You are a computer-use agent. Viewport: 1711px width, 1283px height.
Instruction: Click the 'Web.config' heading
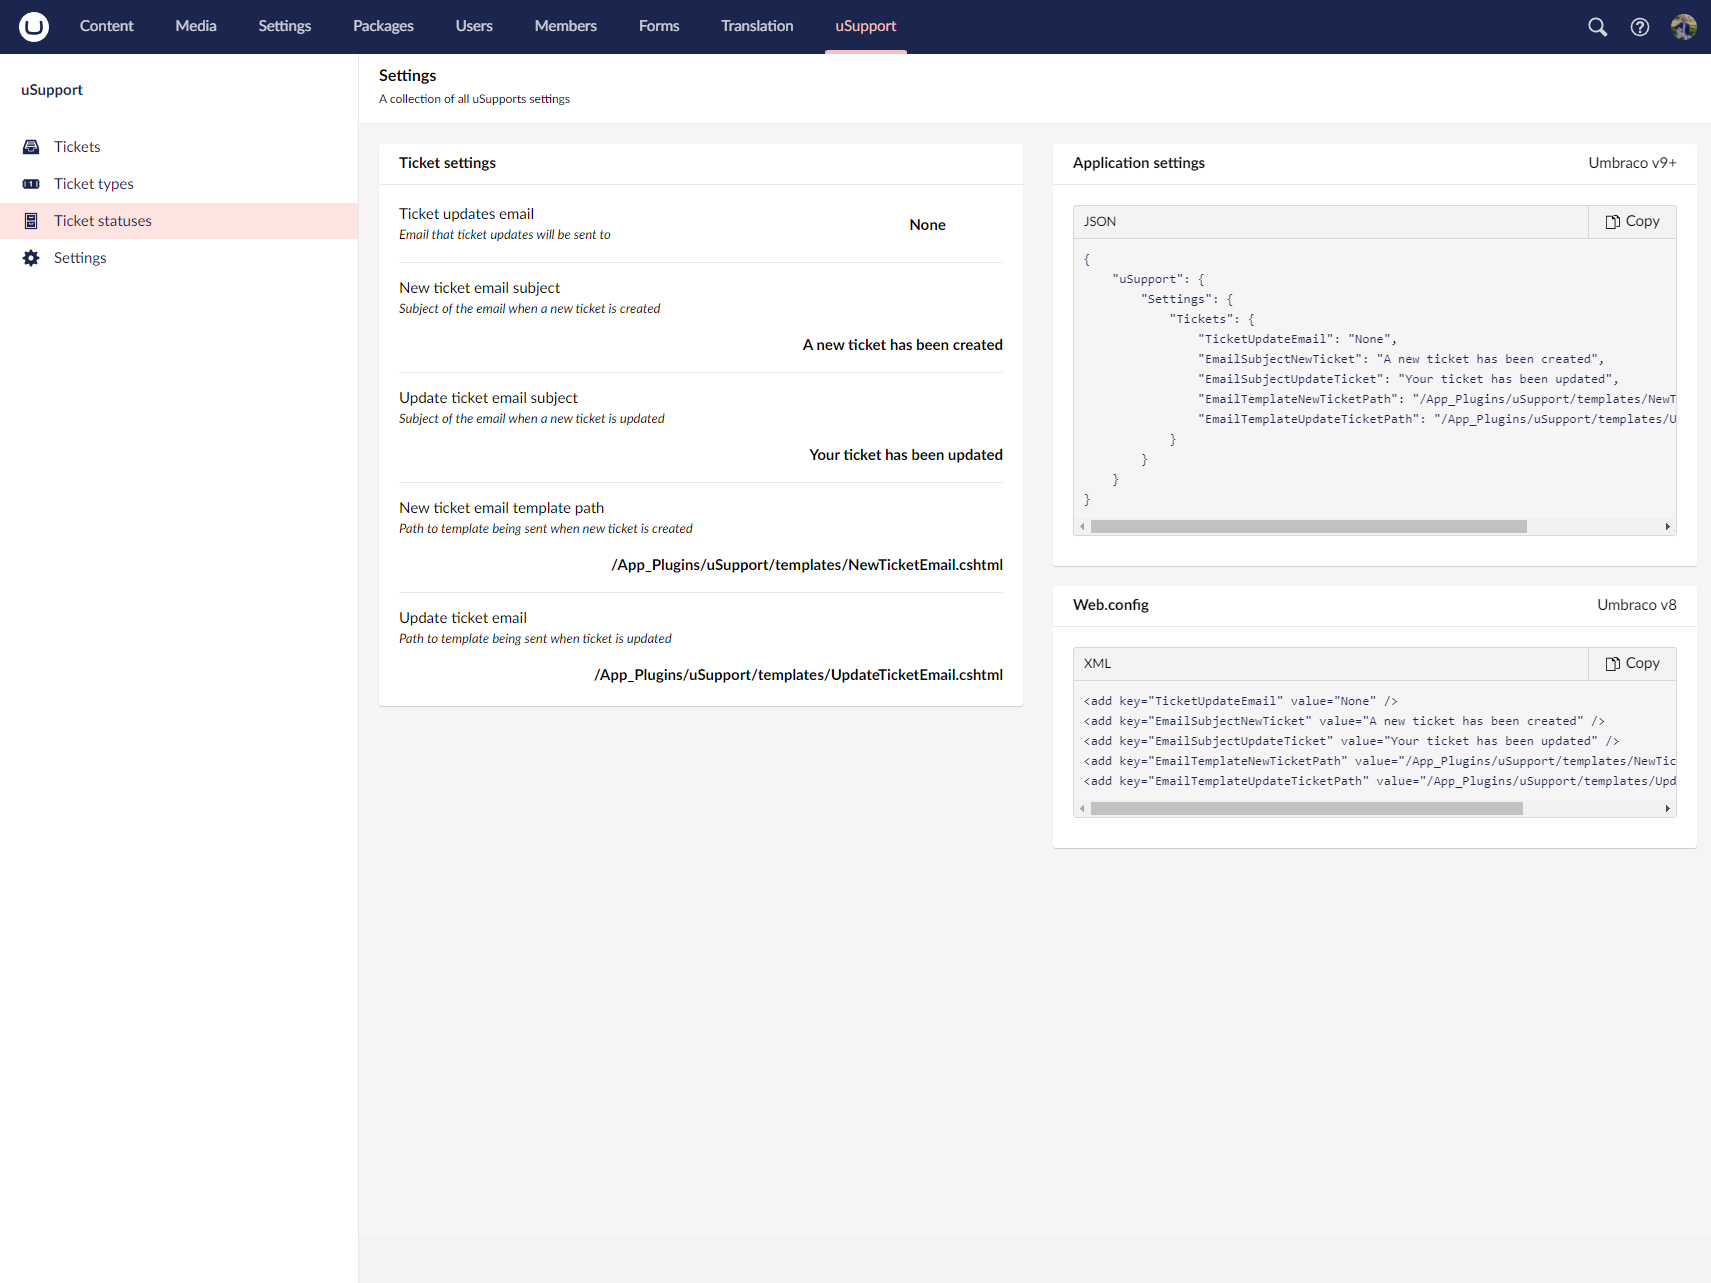coord(1110,605)
